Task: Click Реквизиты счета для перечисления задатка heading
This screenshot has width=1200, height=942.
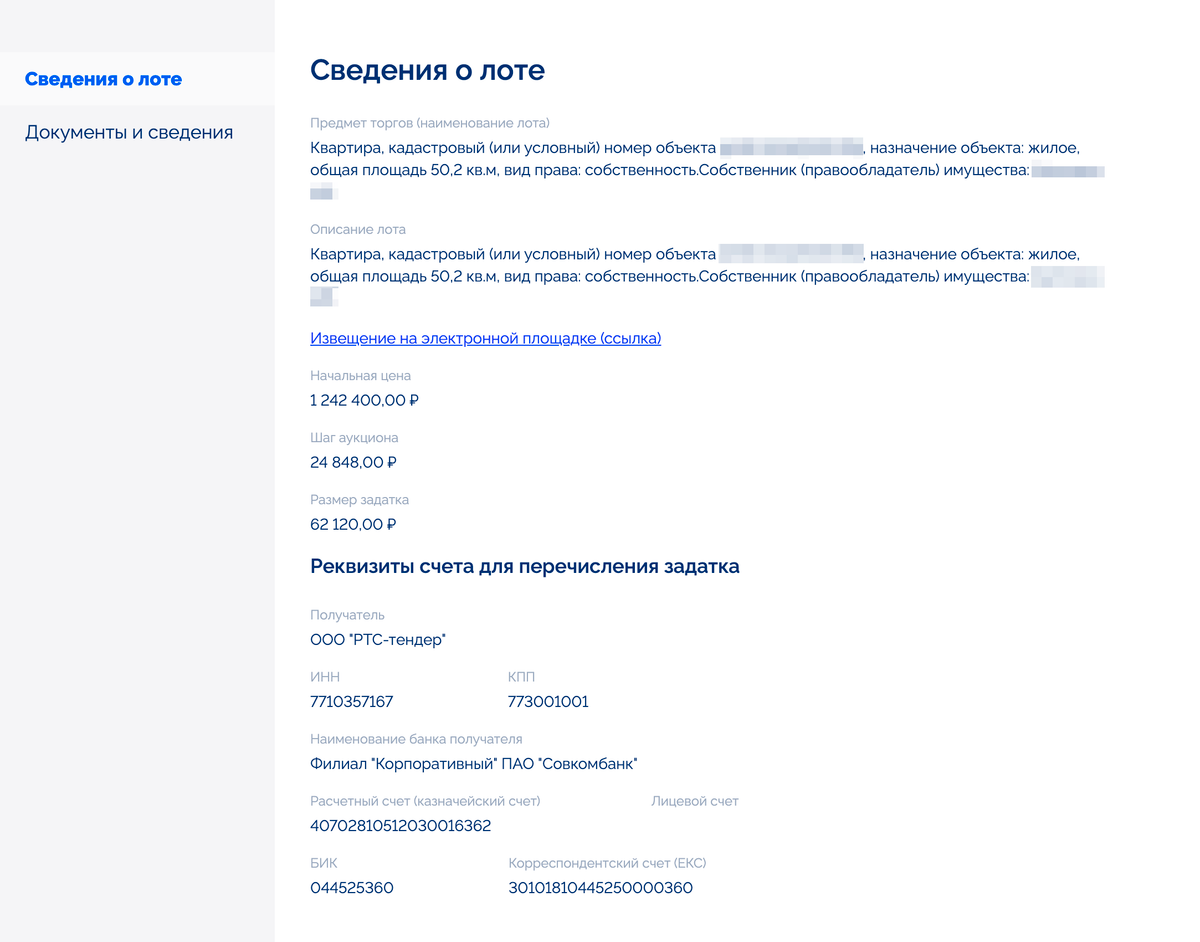Action: 525,567
